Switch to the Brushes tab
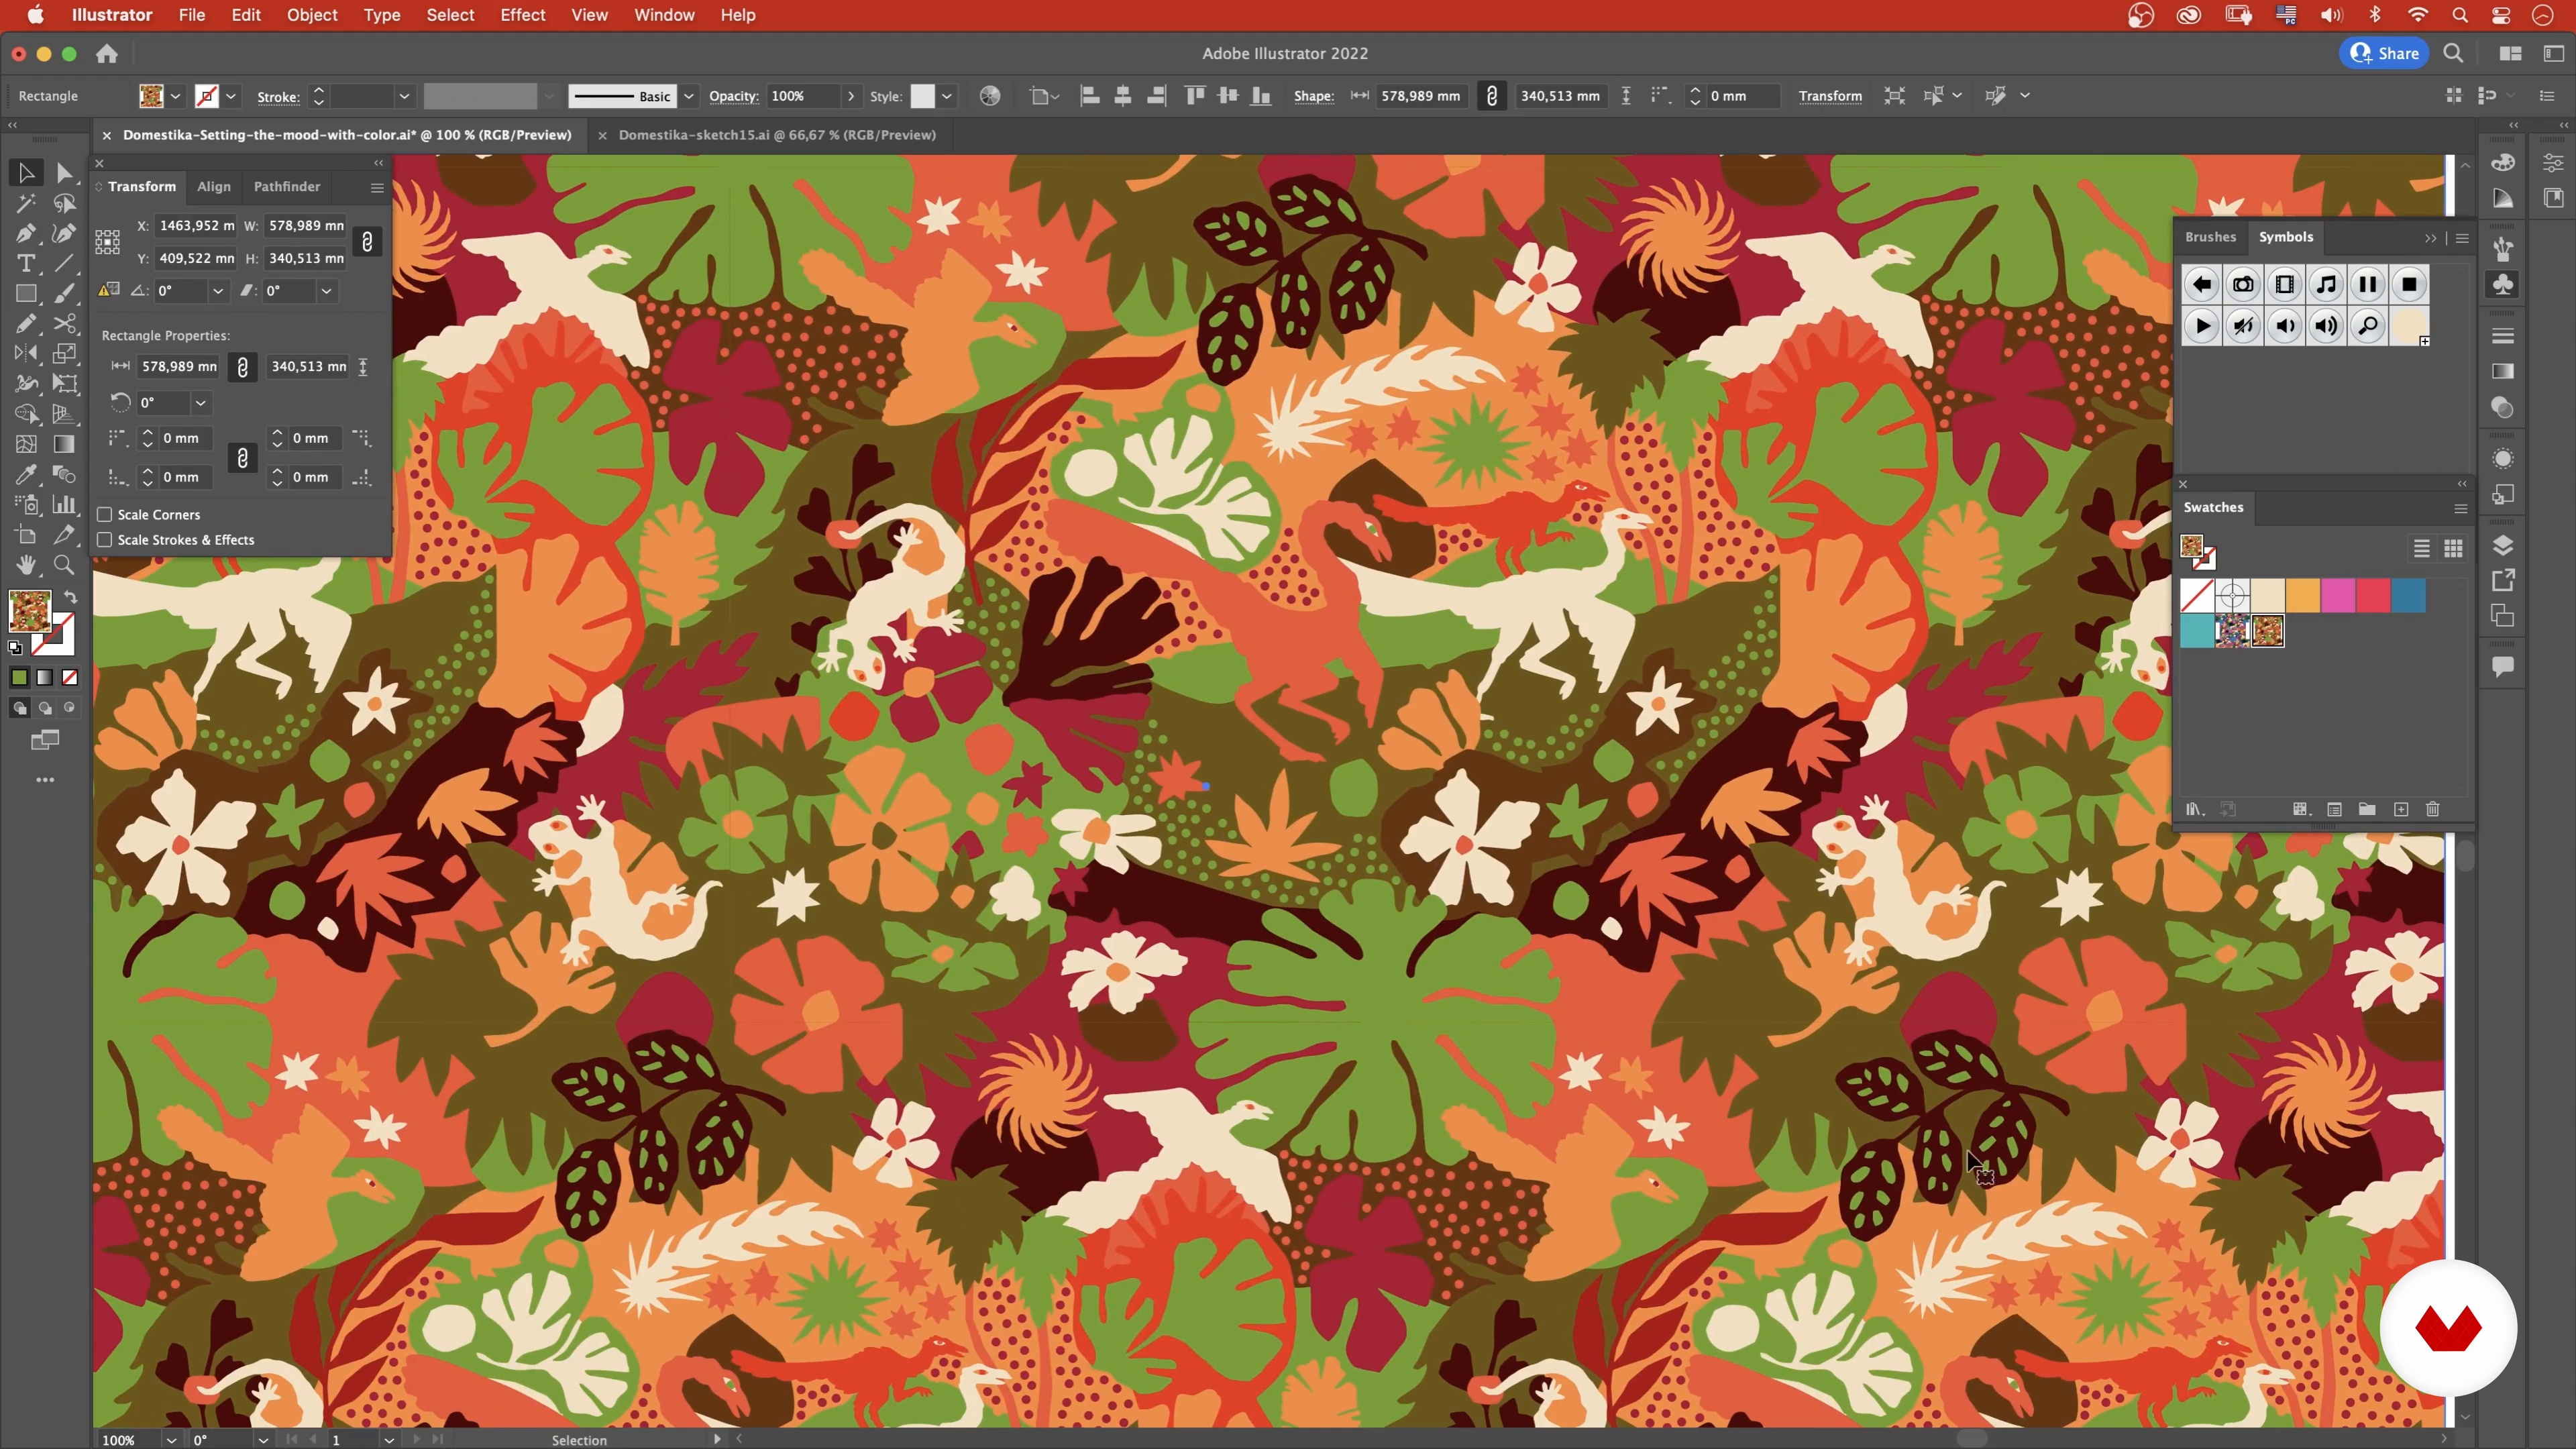The height and width of the screenshot is (1449, 2576). click(2210, 237)
